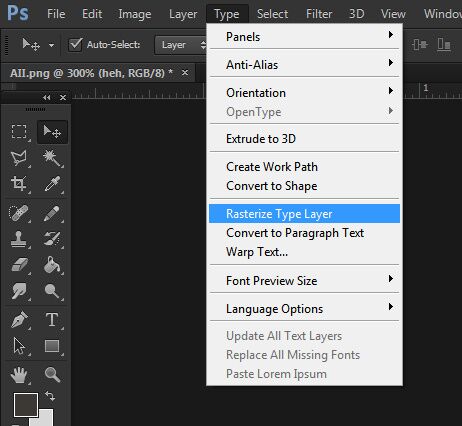Toggle the Auto-Select checkbox

pyautogui.click(x=75, y=44)
